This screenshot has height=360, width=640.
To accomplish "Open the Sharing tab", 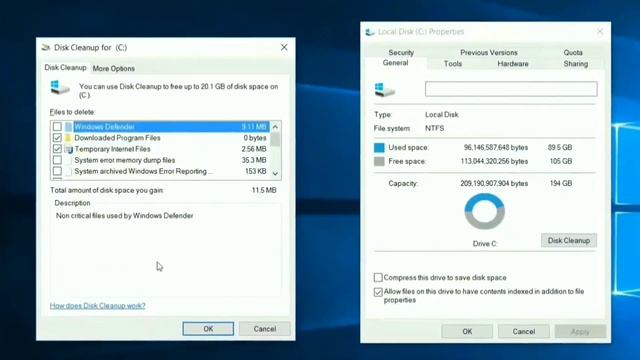I will [x=576, y=64].
